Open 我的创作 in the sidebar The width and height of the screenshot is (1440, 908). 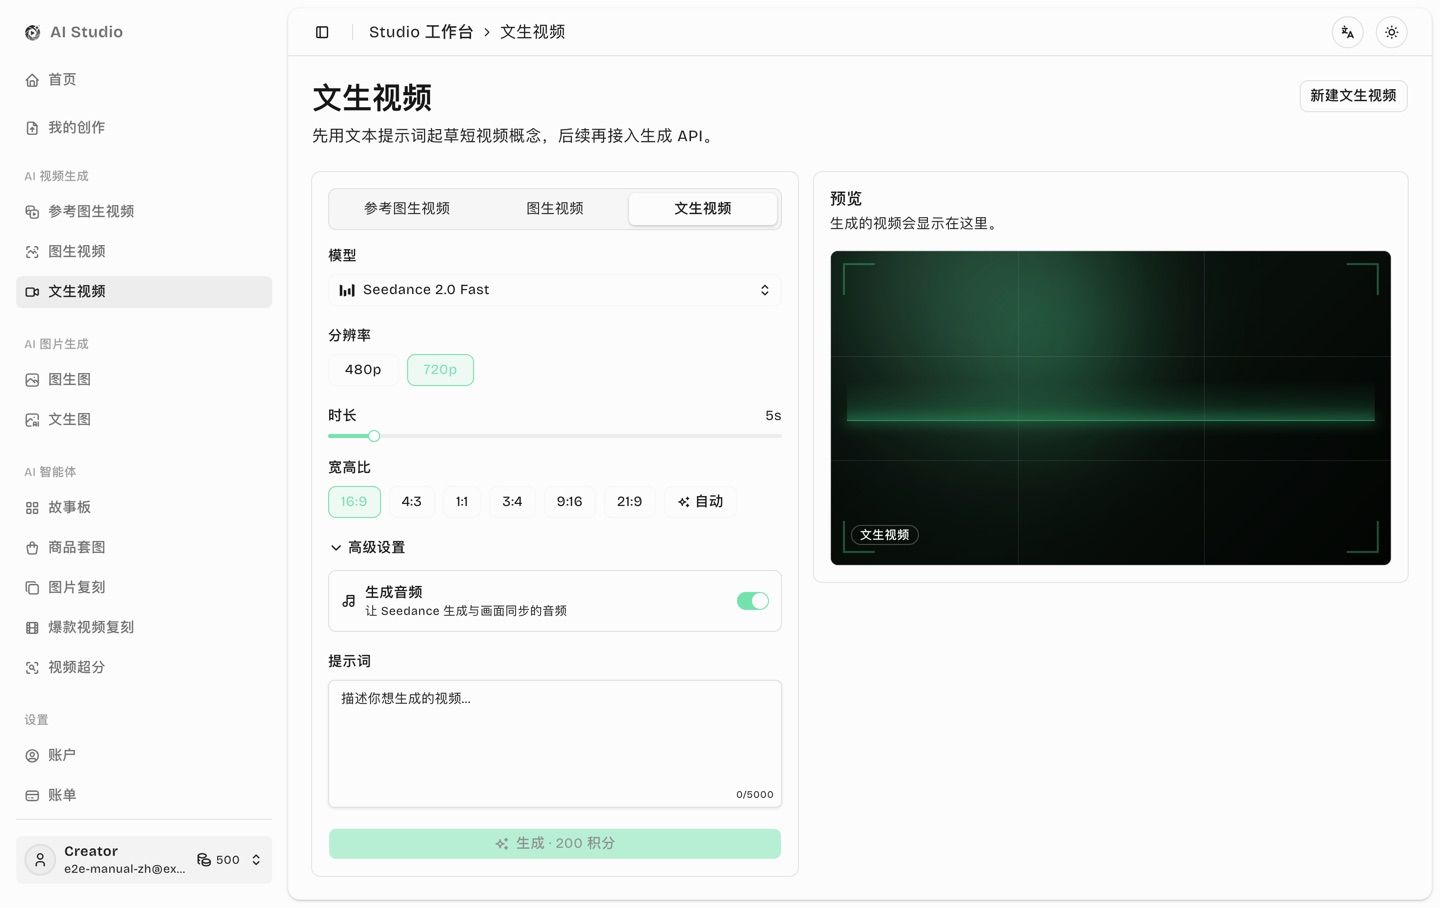coord(144,128)
